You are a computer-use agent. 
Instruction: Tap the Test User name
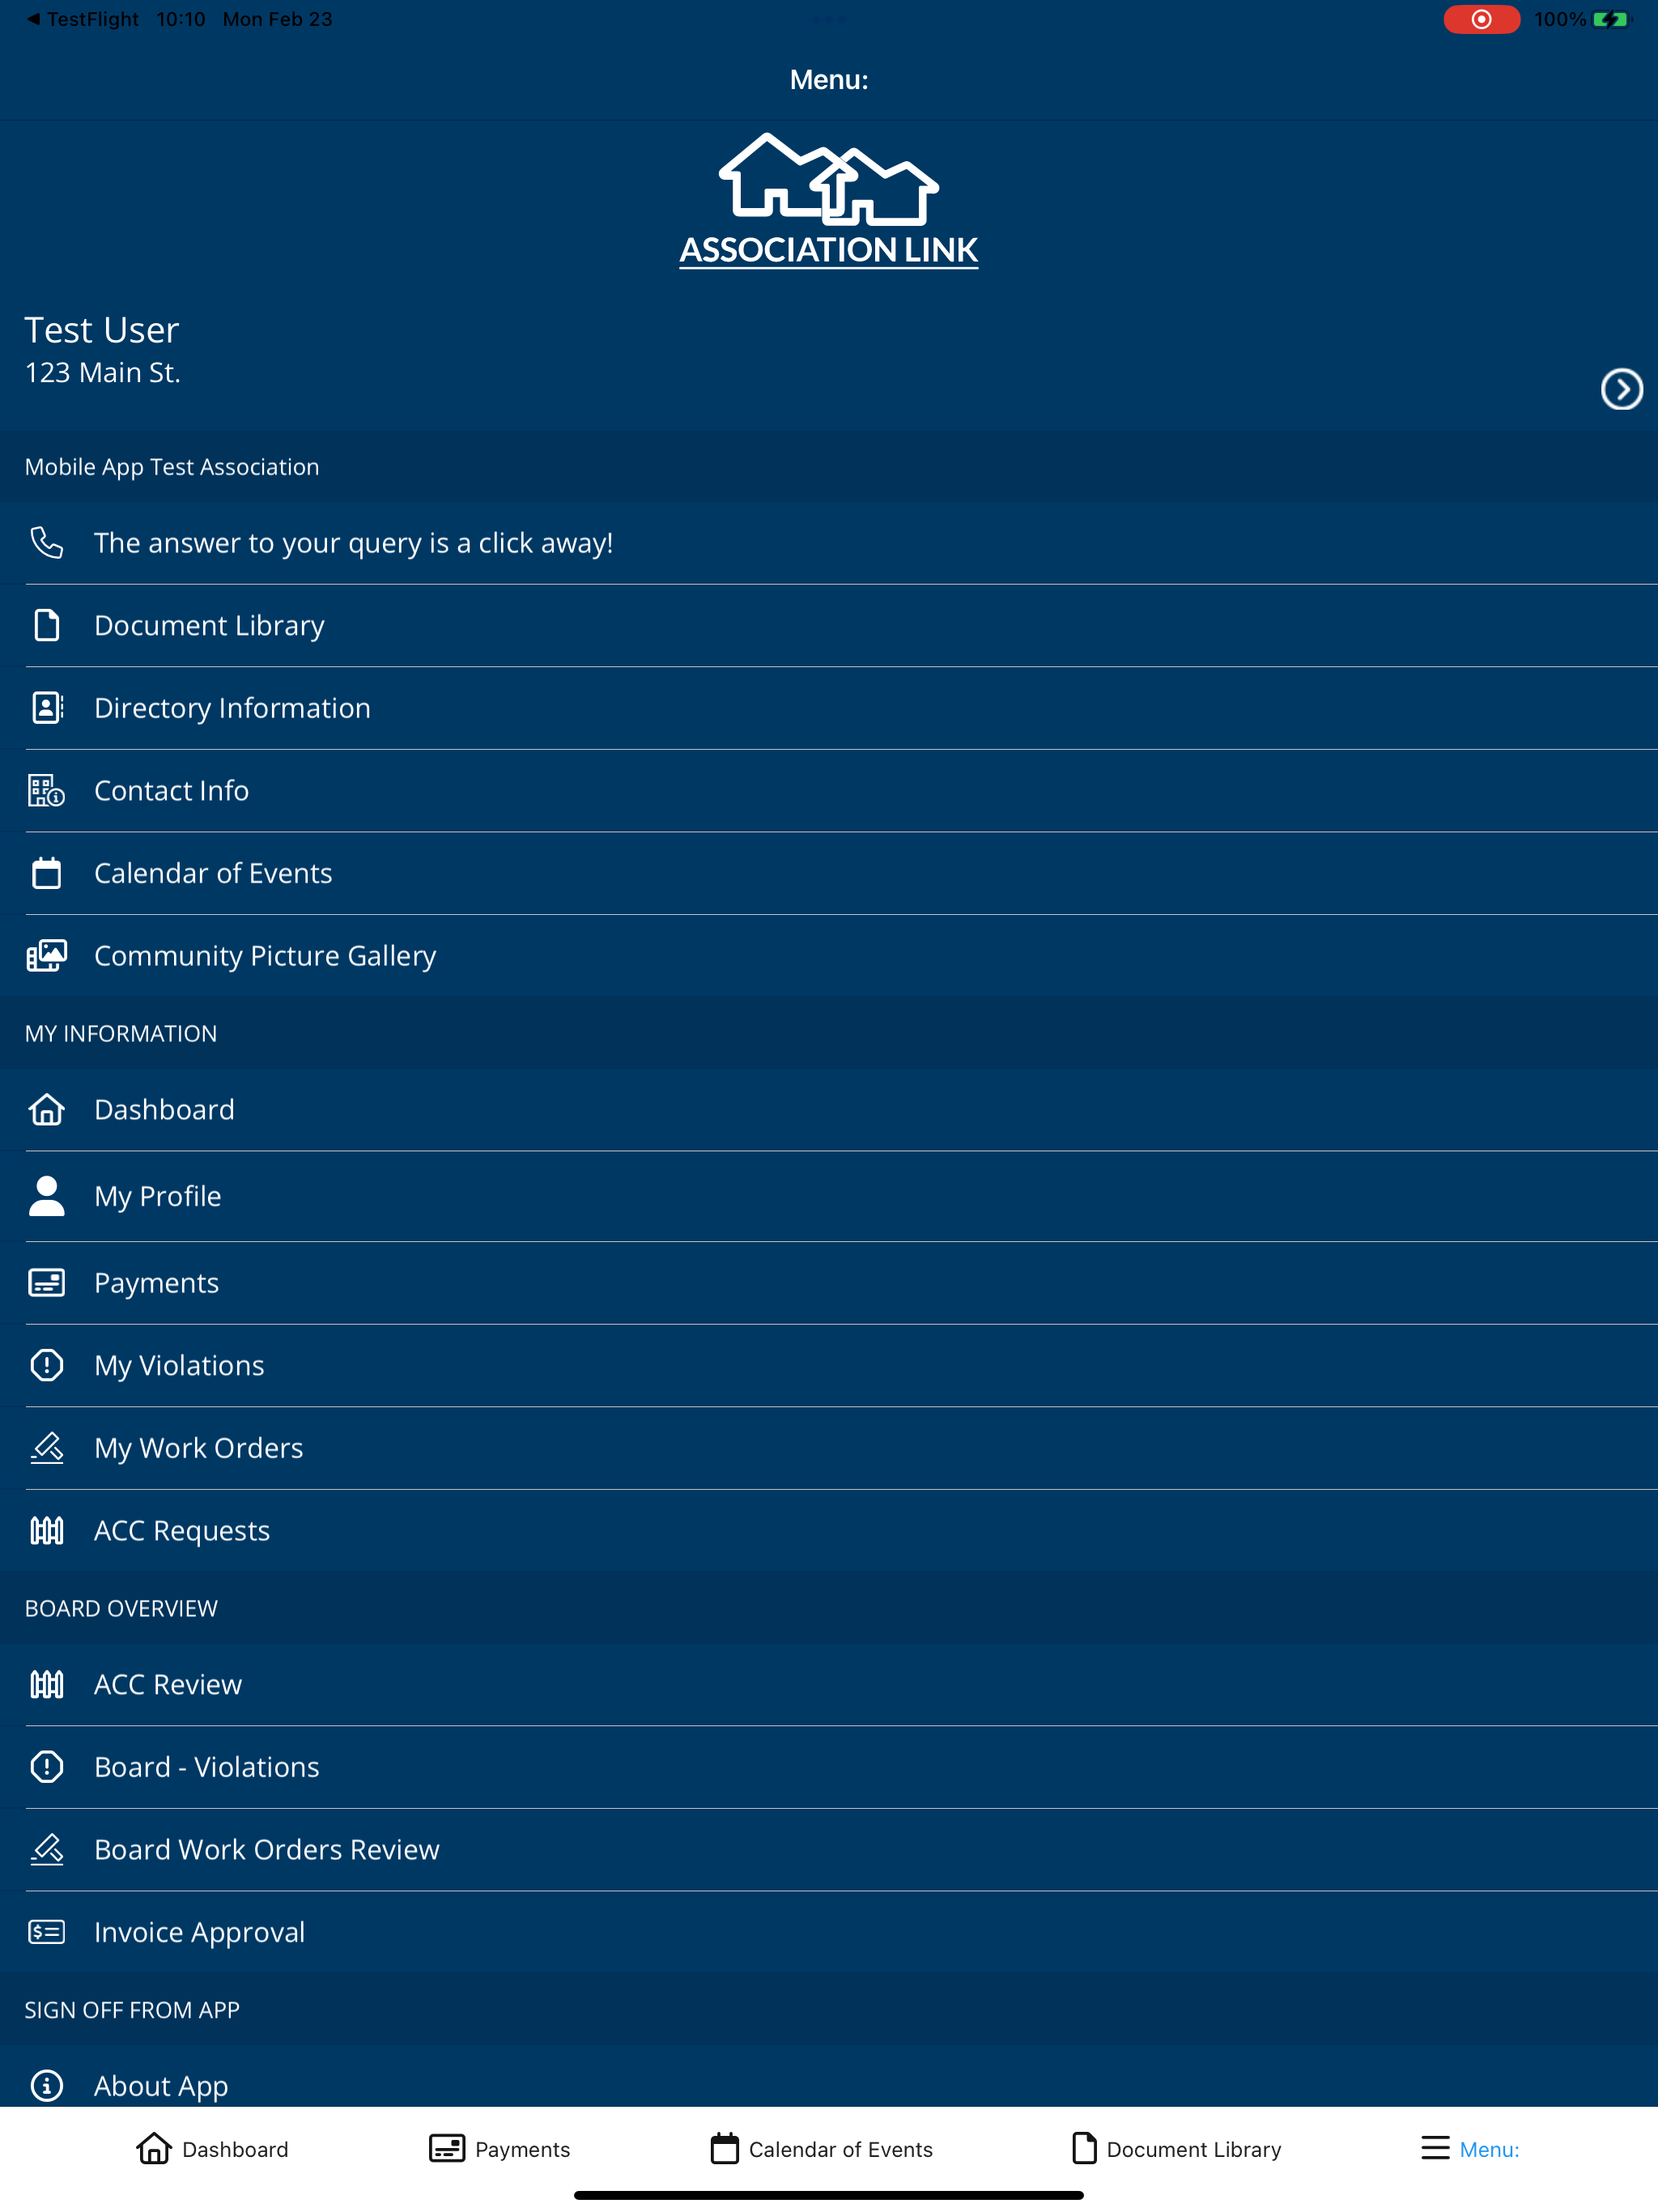[x=102, y=330]
